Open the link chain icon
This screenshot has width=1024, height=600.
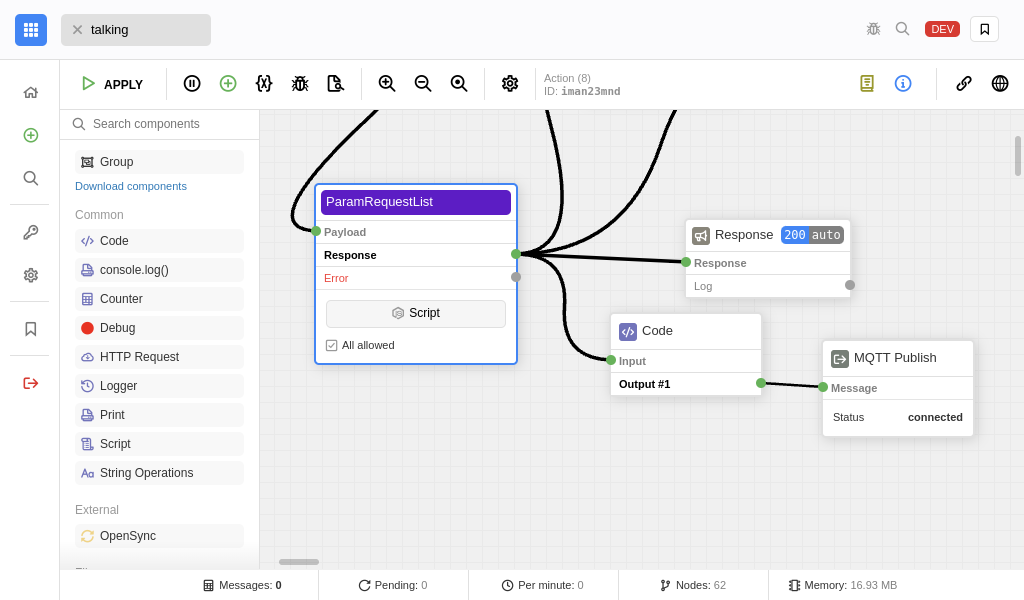tap(964, 84)
